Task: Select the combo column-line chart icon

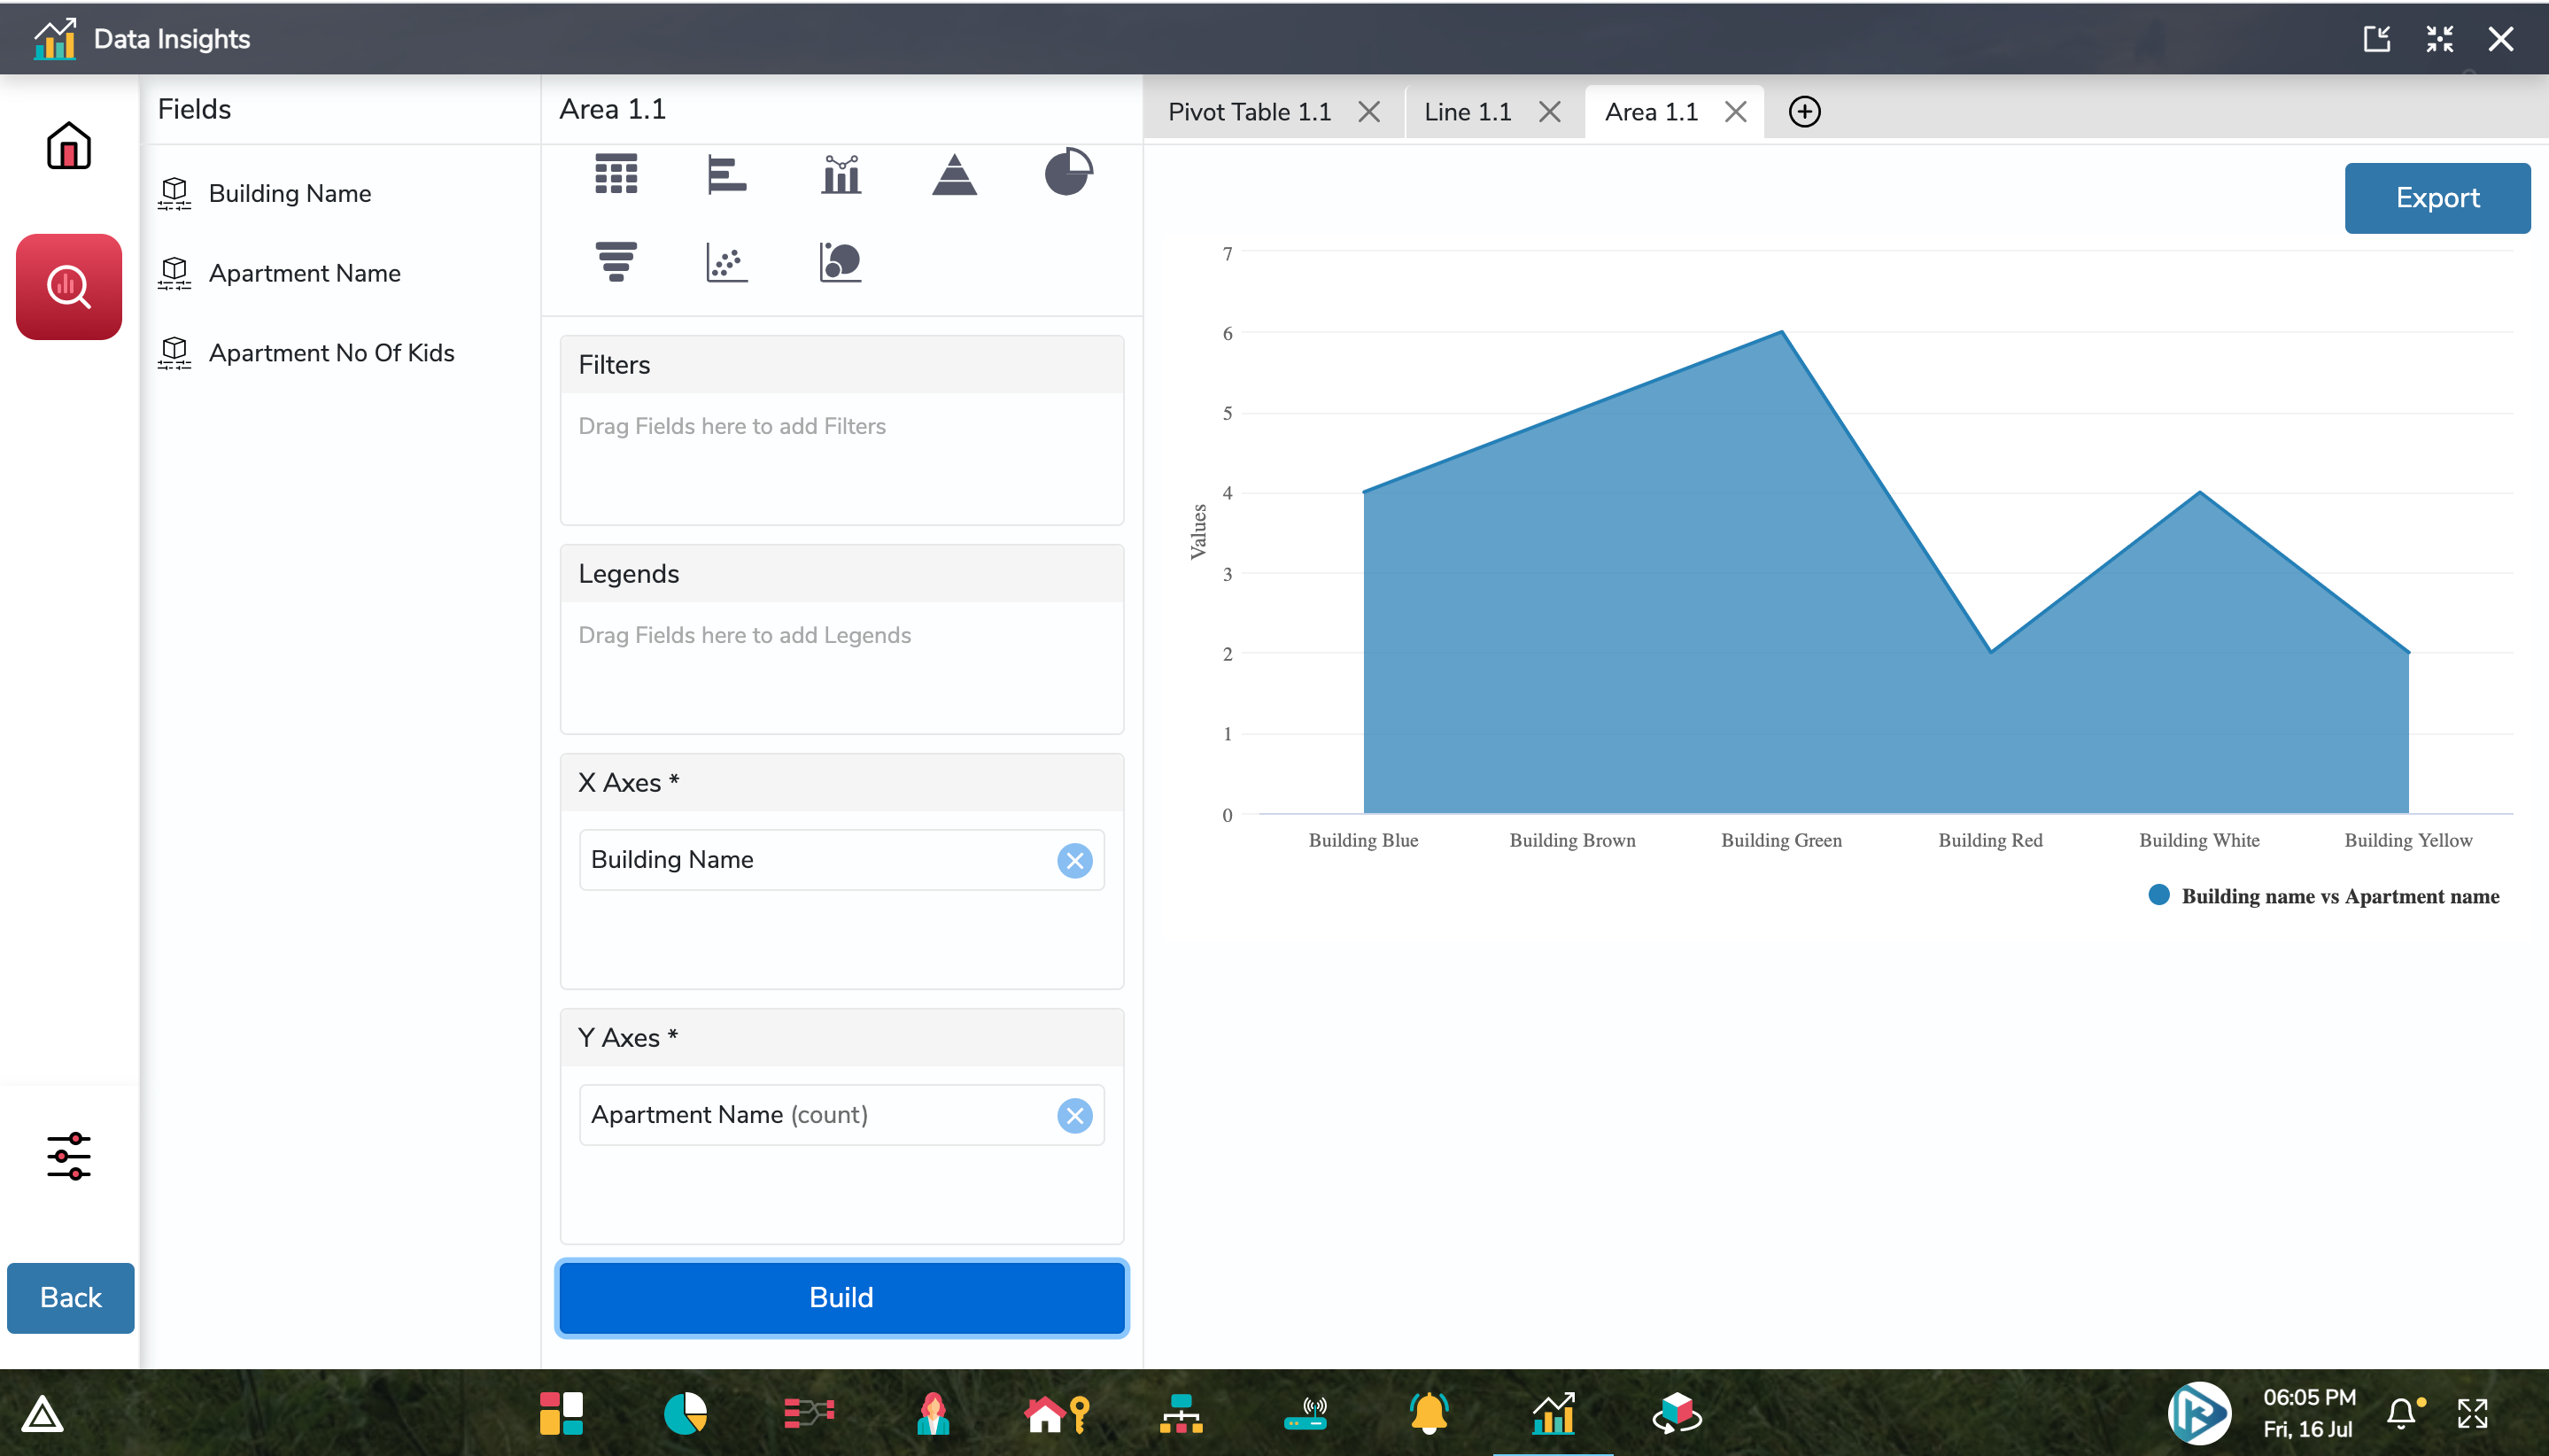Action: (841, 174)
